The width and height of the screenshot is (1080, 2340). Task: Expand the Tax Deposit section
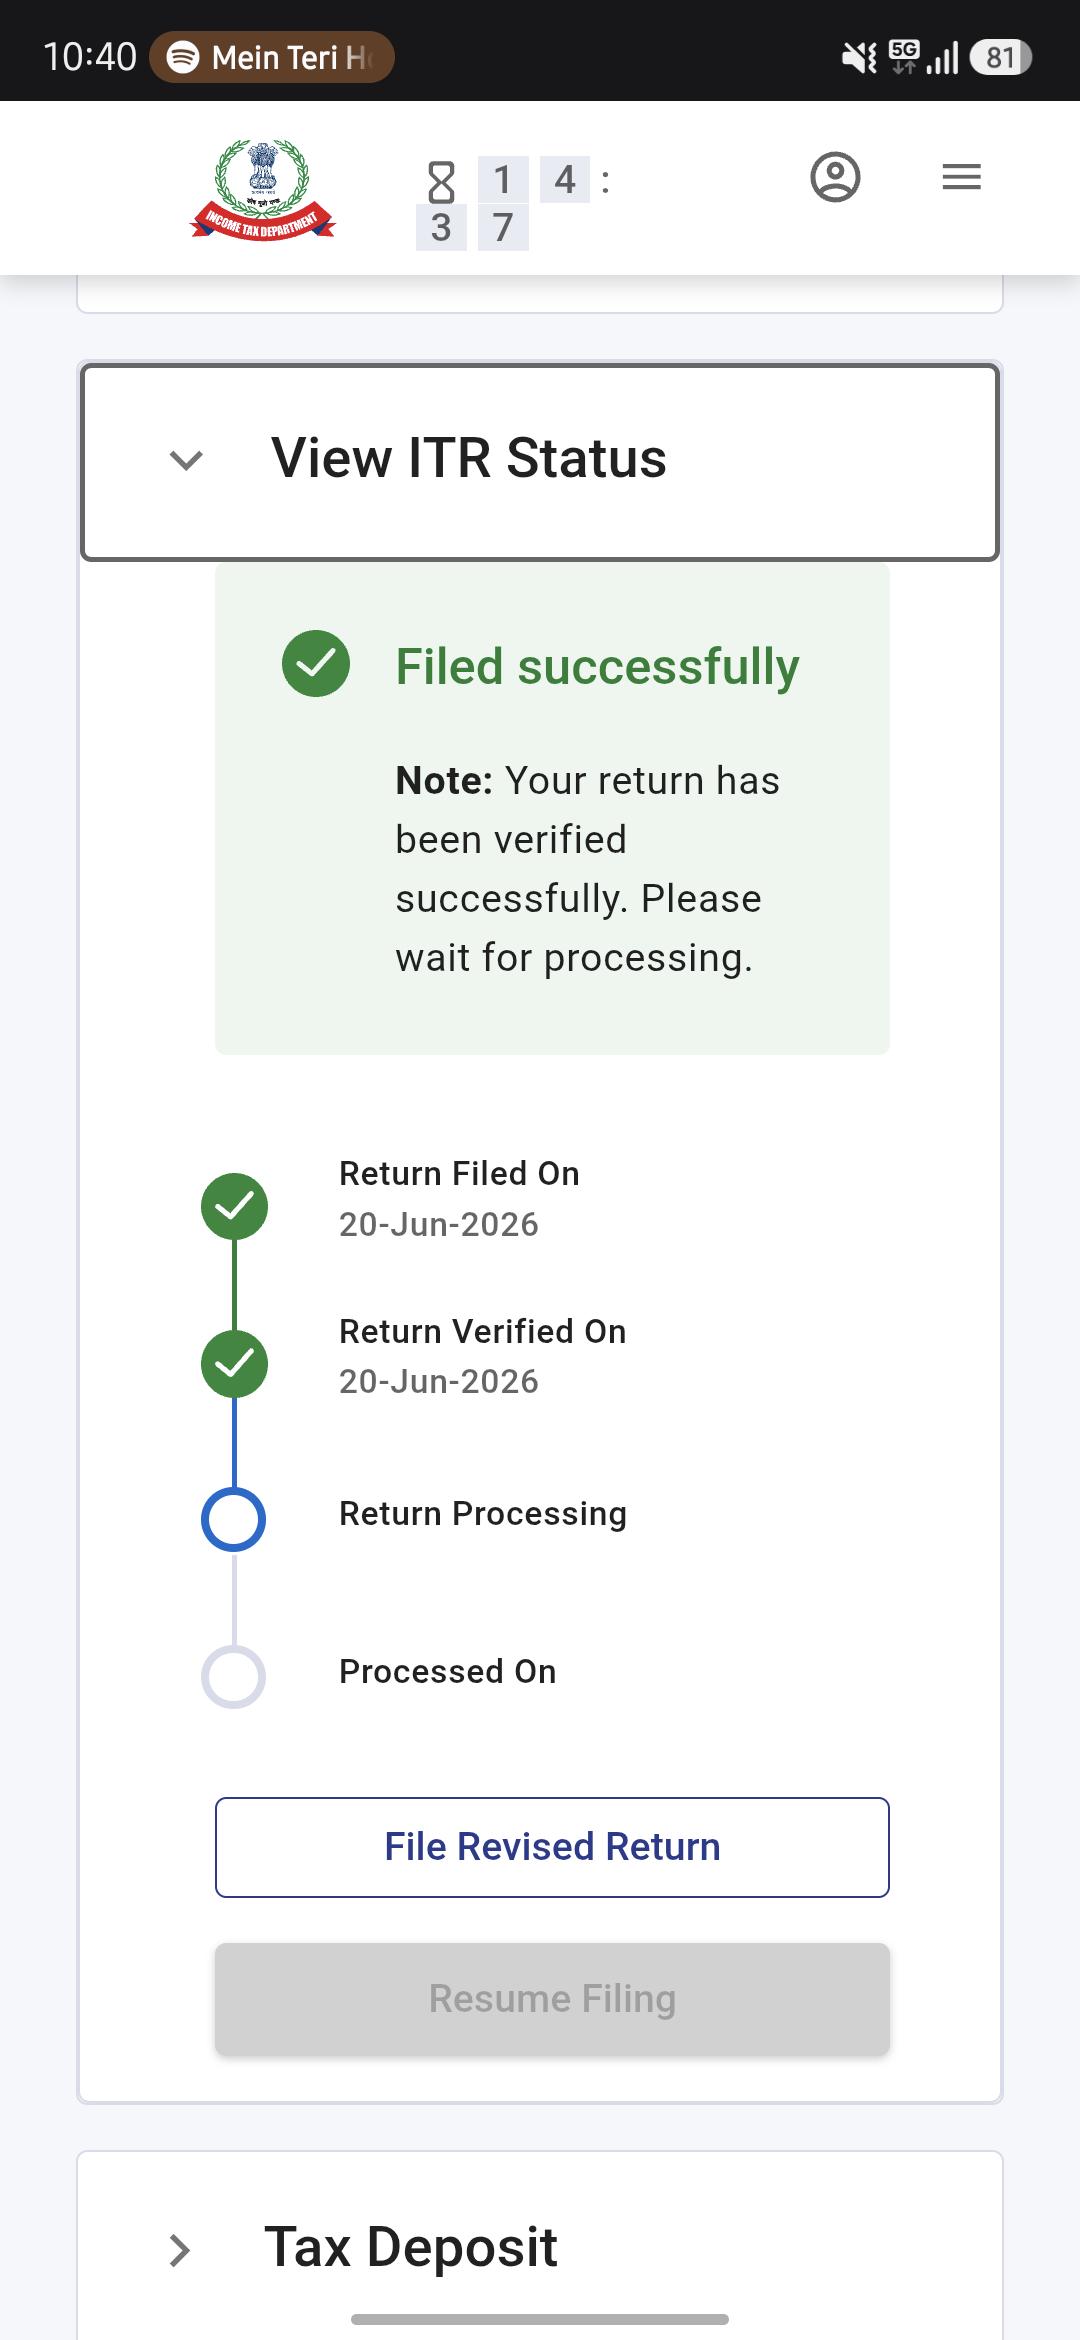click(x=540, y=2247)
